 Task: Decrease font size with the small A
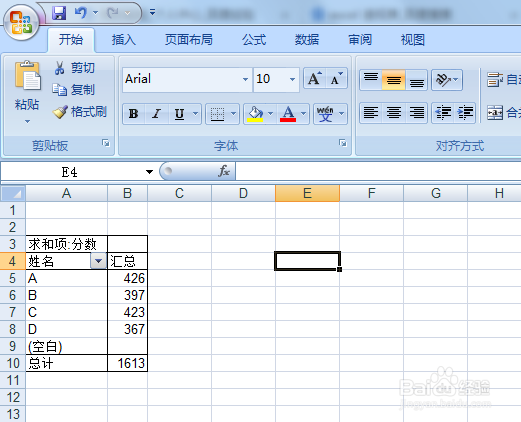[337, 79]
